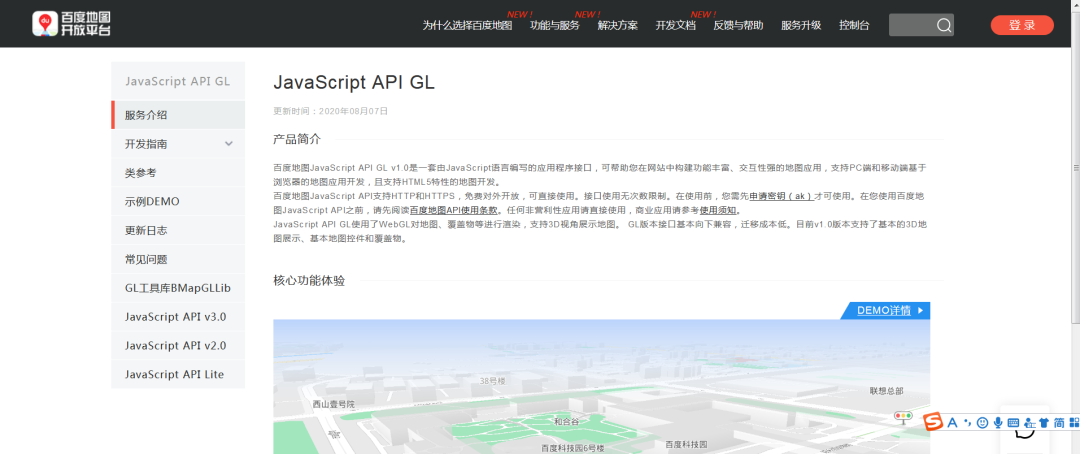The image size is (1080, 454).
Task: Follow the 申请密钥（ak）link
Action: pyautogui.click(x=780, y=196)
